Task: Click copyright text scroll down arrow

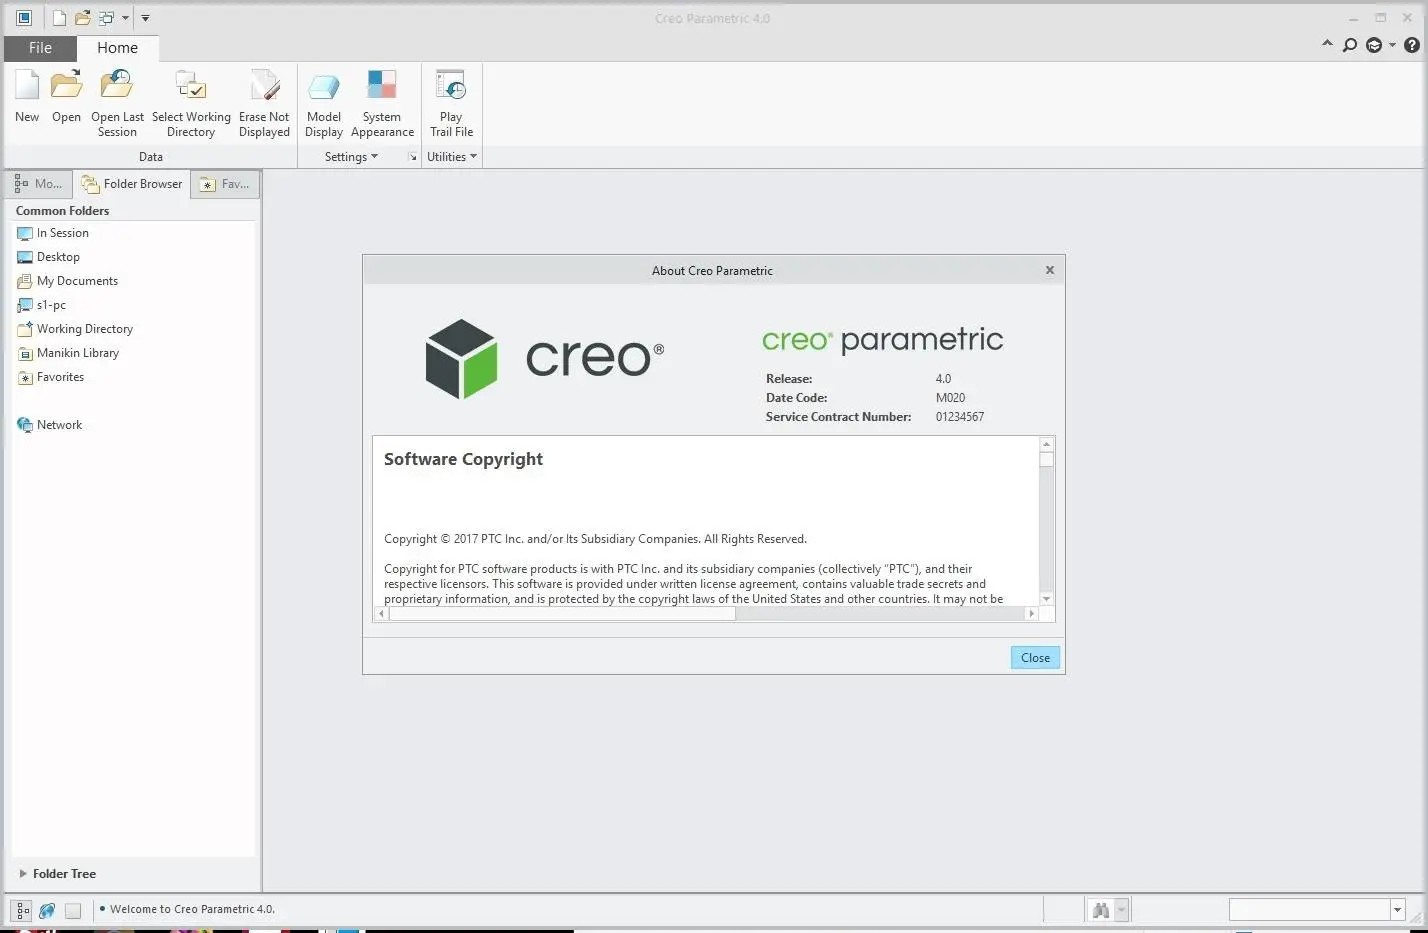Action: click(1047, 599)
